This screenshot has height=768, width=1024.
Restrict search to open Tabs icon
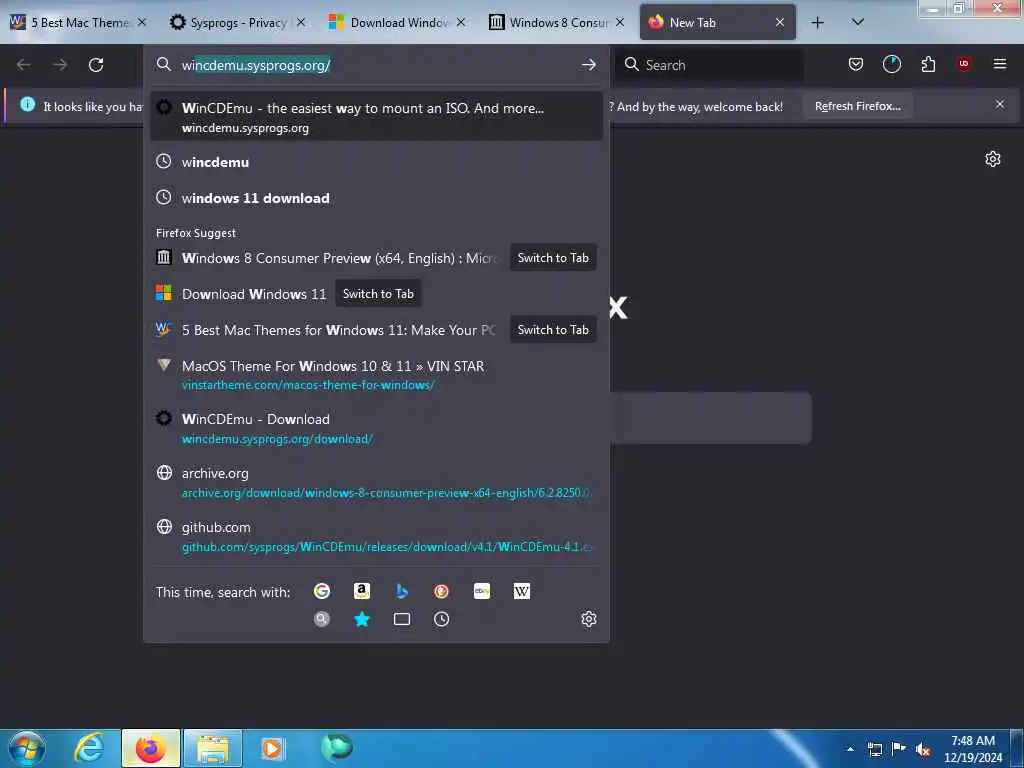click(402, 619)
